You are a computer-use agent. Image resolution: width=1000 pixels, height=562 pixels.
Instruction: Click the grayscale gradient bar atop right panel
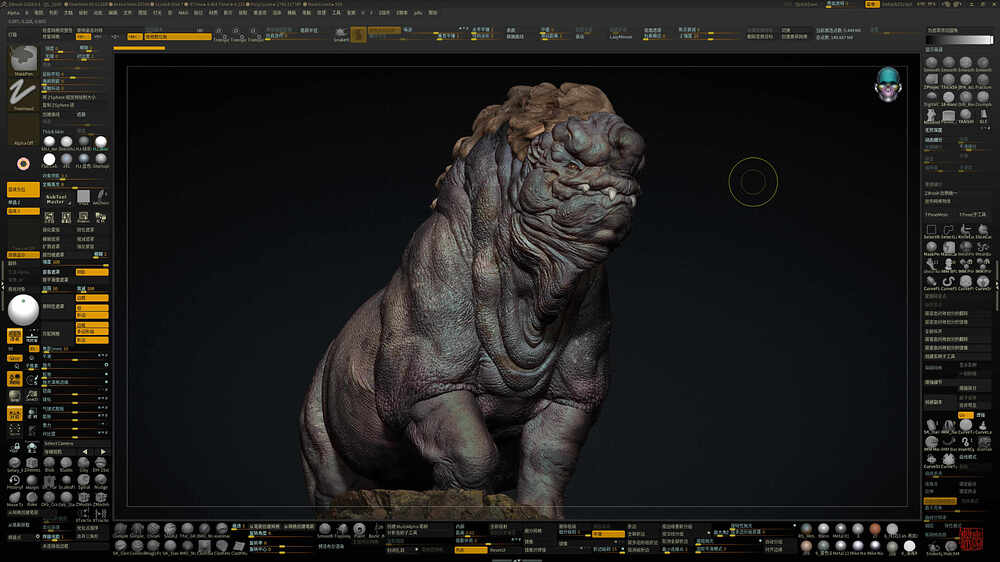click(x=958, y=40)
